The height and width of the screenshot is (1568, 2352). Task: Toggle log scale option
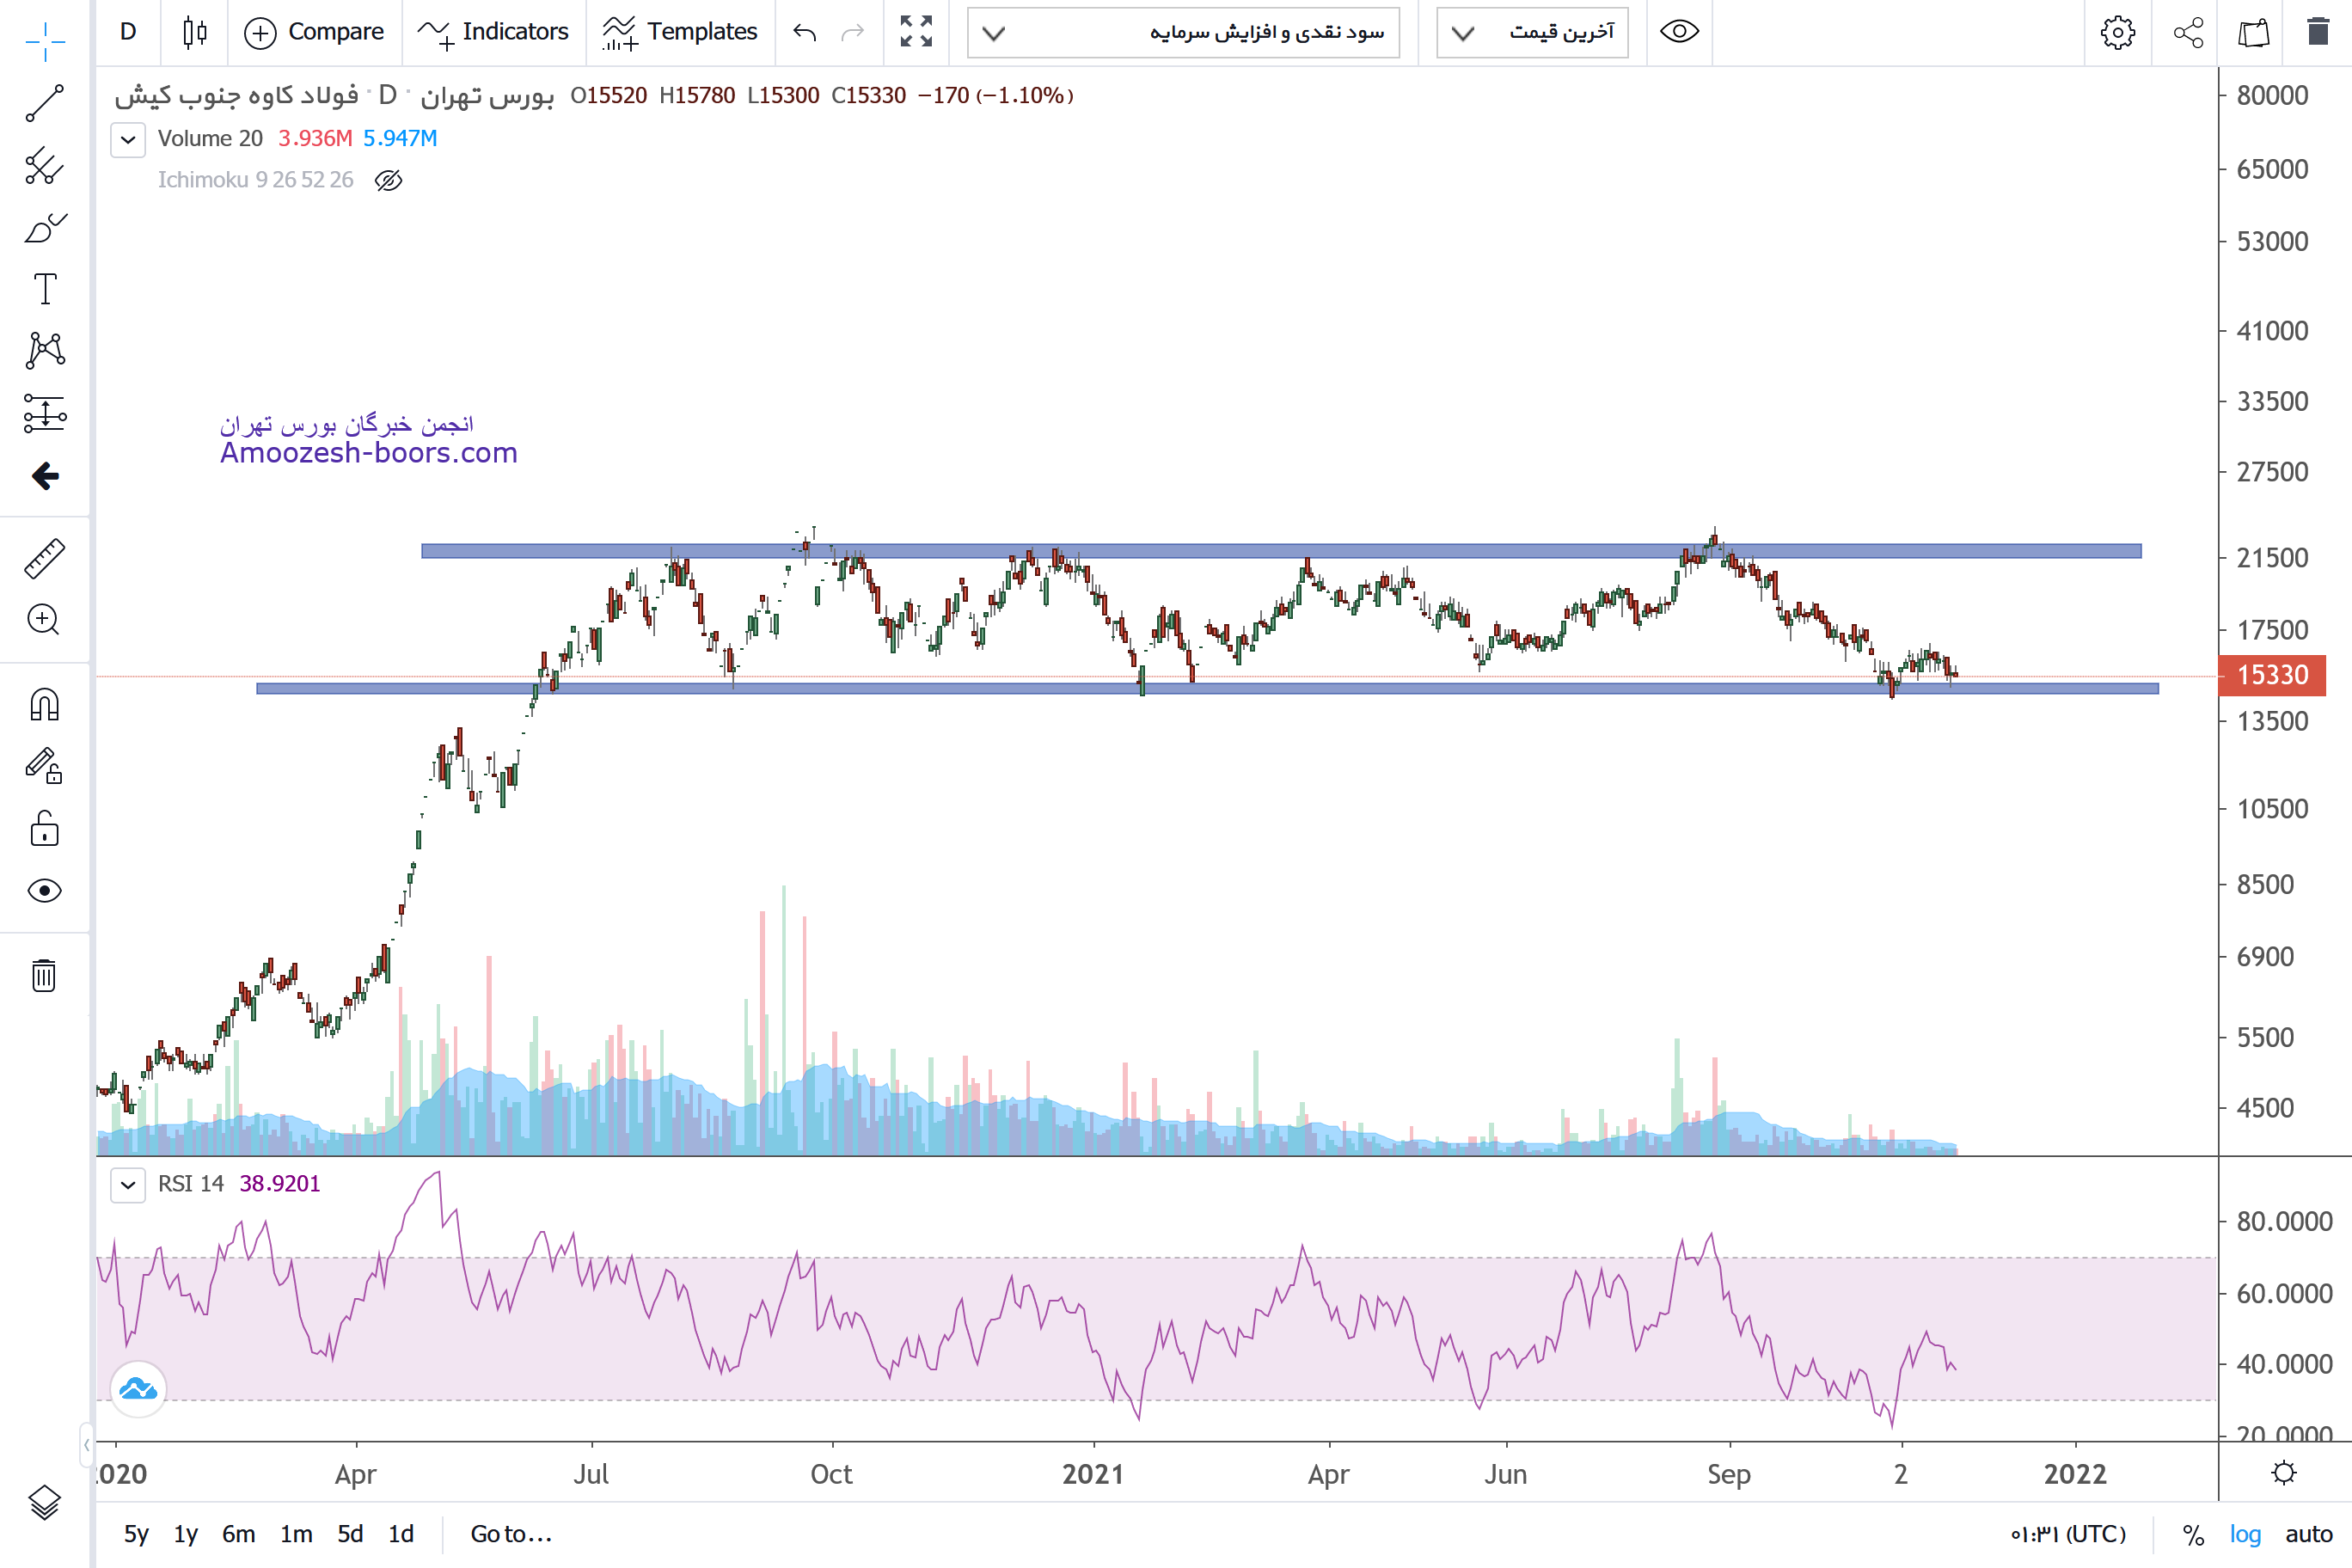[2245, 1534]
